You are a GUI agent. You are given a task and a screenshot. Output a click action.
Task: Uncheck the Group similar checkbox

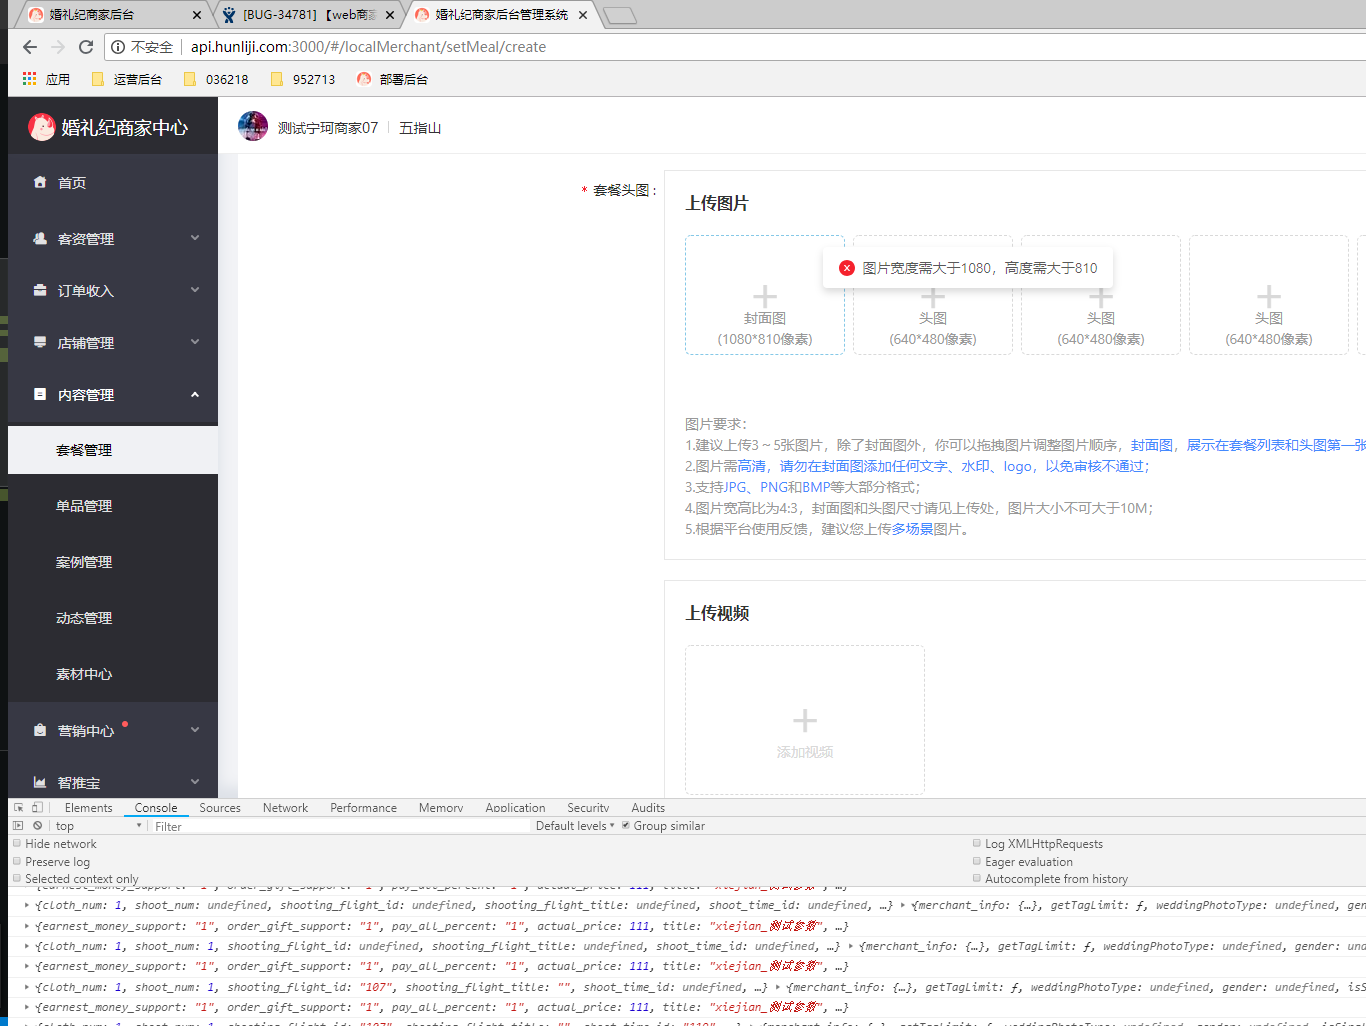pyautogui.click(x=626, y=826)
